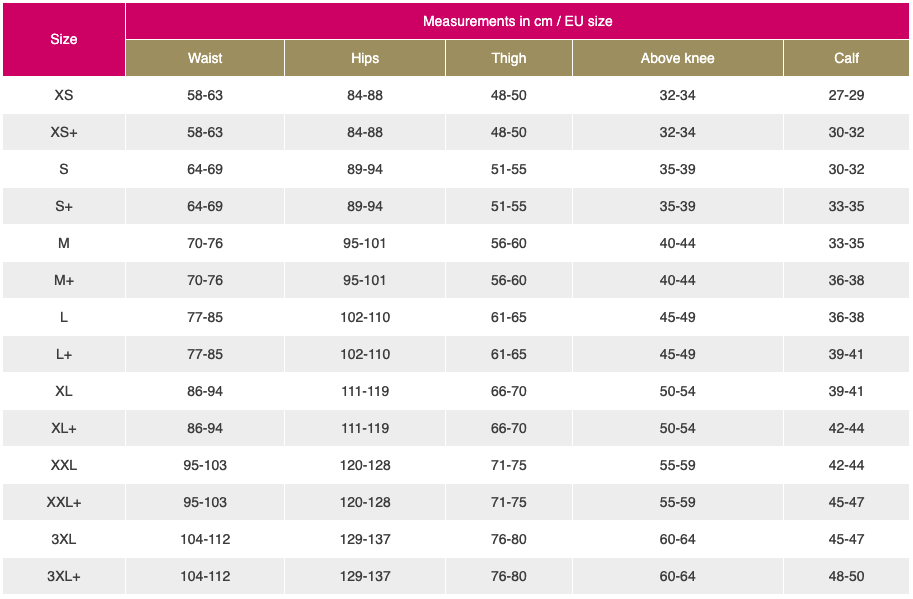
Task: Click the Hips column header
Action: click(x=365, y=58)
